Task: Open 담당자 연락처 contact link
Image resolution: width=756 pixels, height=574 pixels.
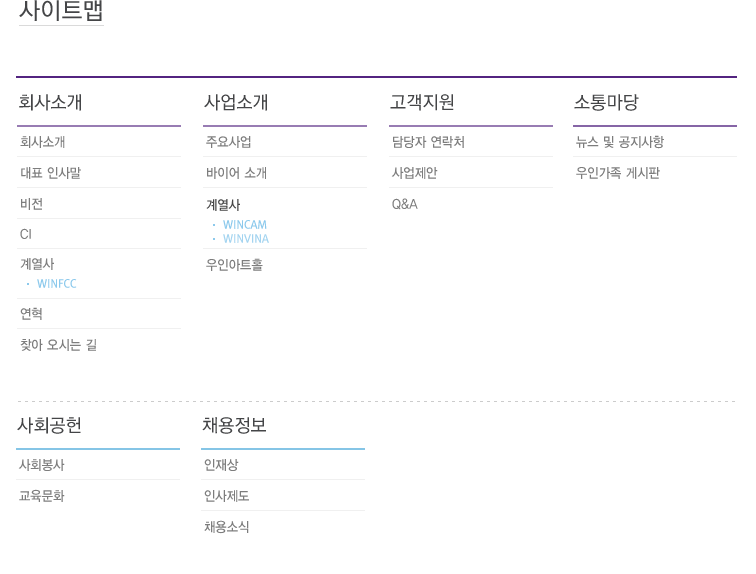Action: (x=428, y=142)
